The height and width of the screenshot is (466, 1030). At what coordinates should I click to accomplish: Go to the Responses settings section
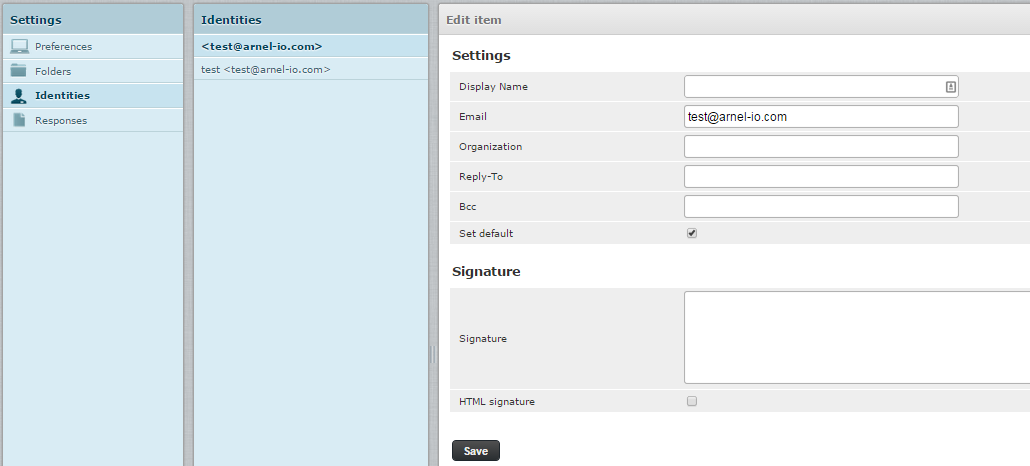click(61, 120)
